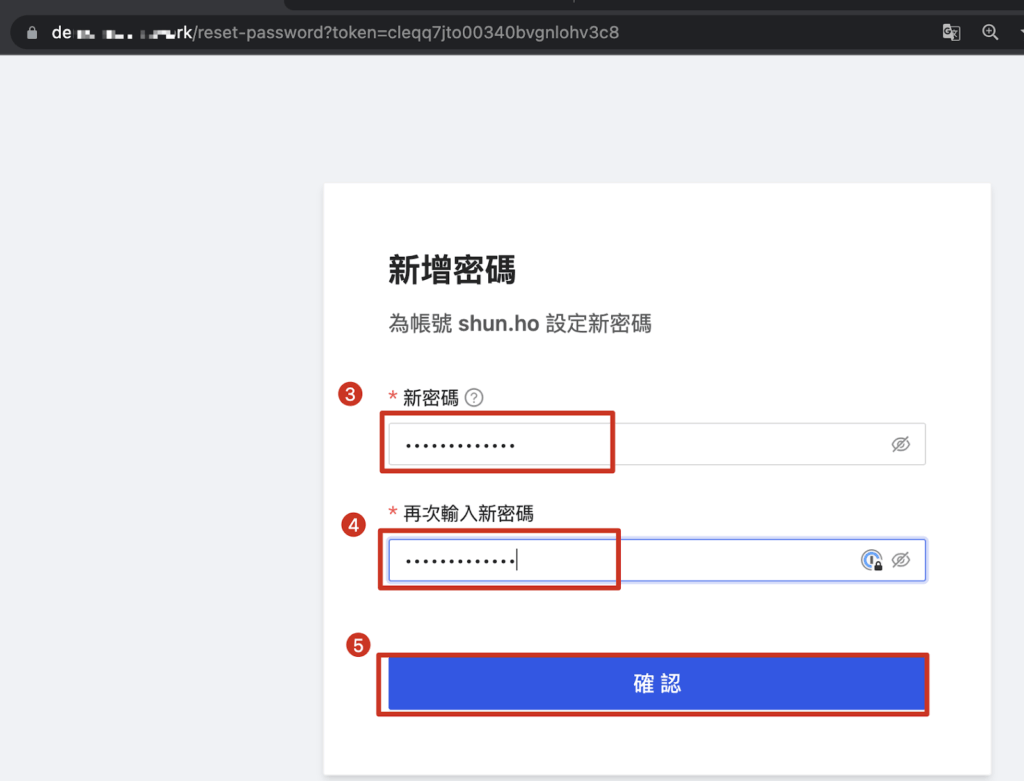This screenshot has height=781, width=1024.
Task: Click the 新密碼 field label
Action: click(x=430, y=398)
